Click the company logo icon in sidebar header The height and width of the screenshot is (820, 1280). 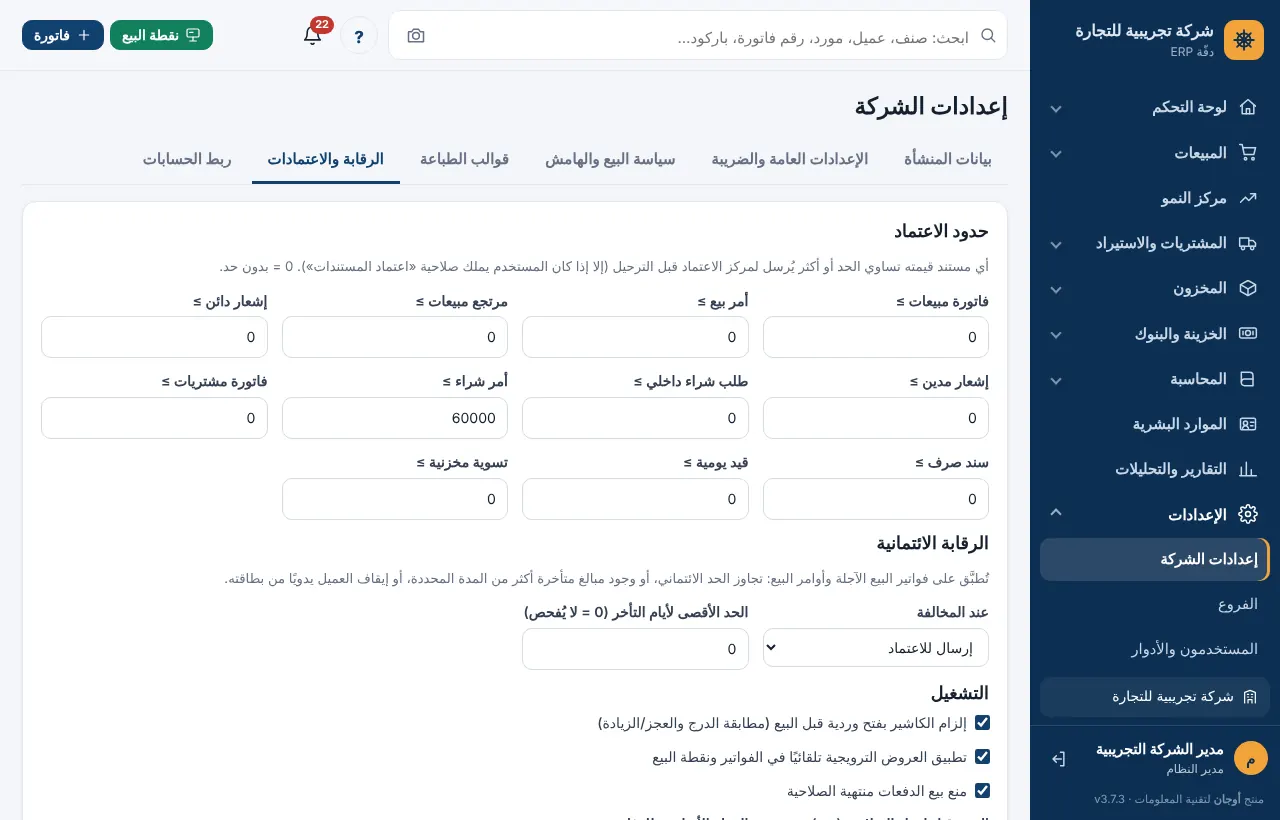(x=1244, y=40)
